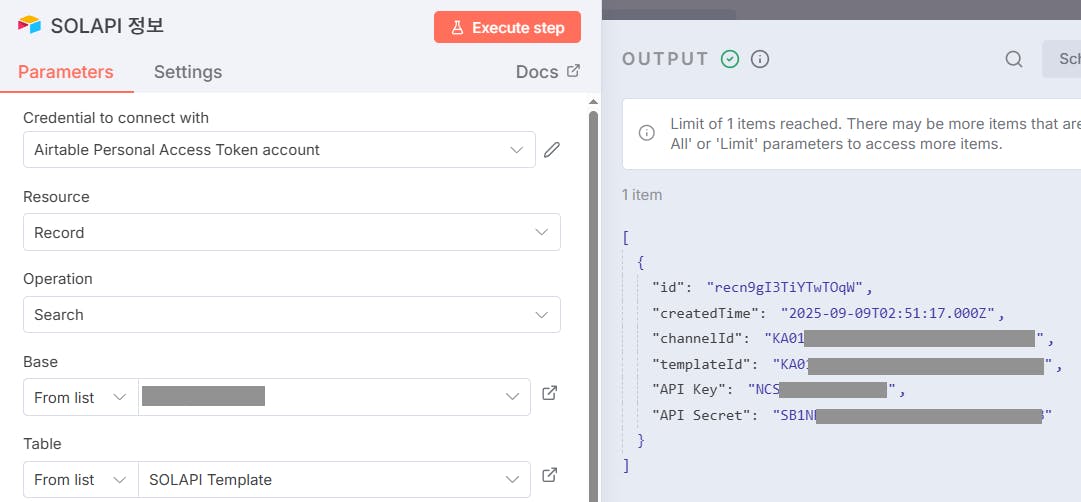Open the Docs link
The width and height of the screenshot is (1081, 502).
click(x=547, y=72)
